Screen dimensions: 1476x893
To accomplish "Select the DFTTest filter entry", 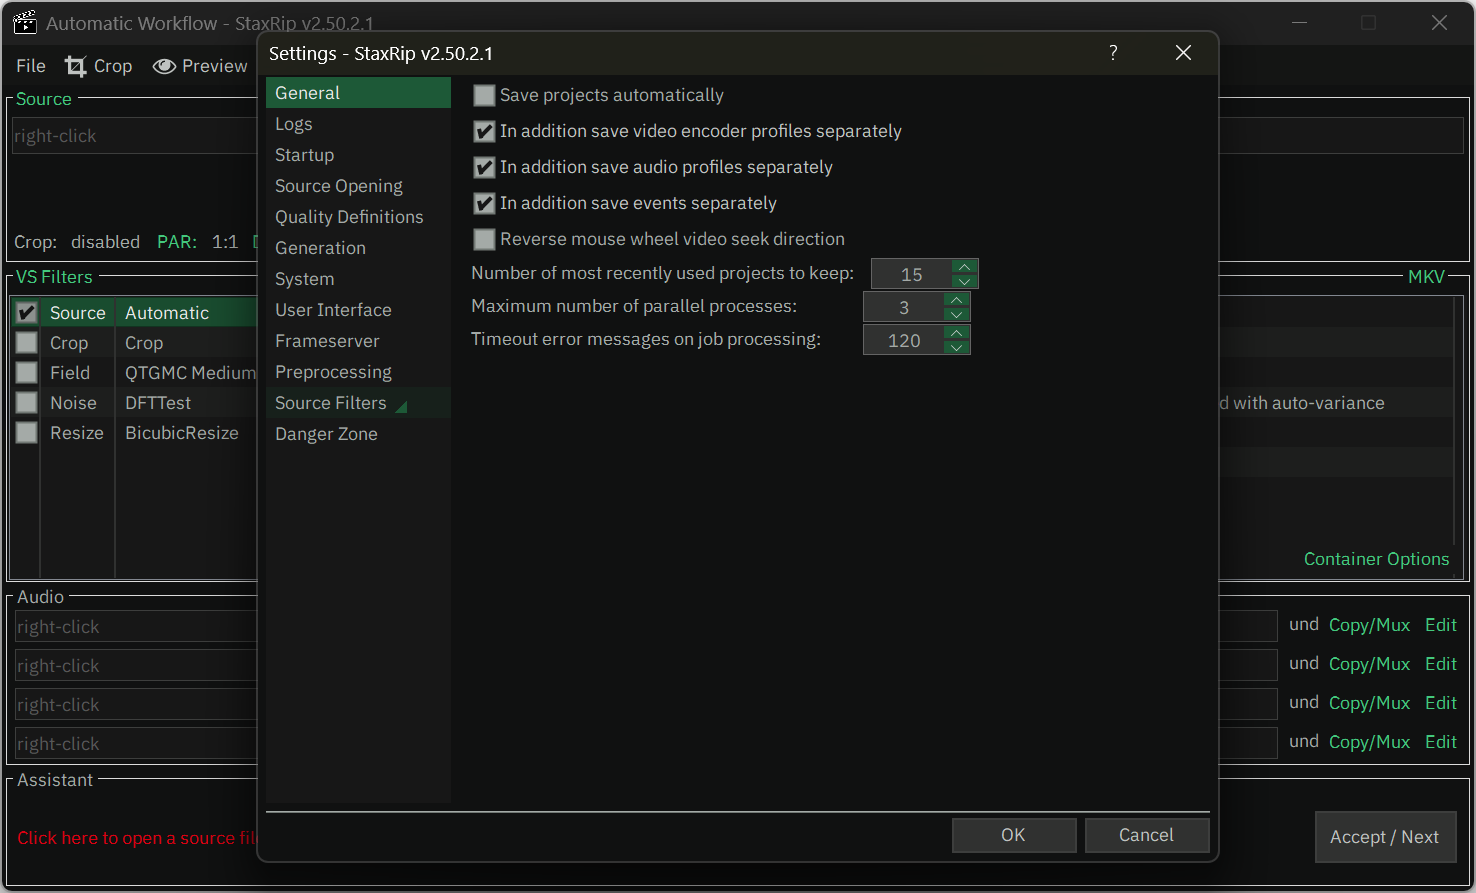I will click(158, 403).
